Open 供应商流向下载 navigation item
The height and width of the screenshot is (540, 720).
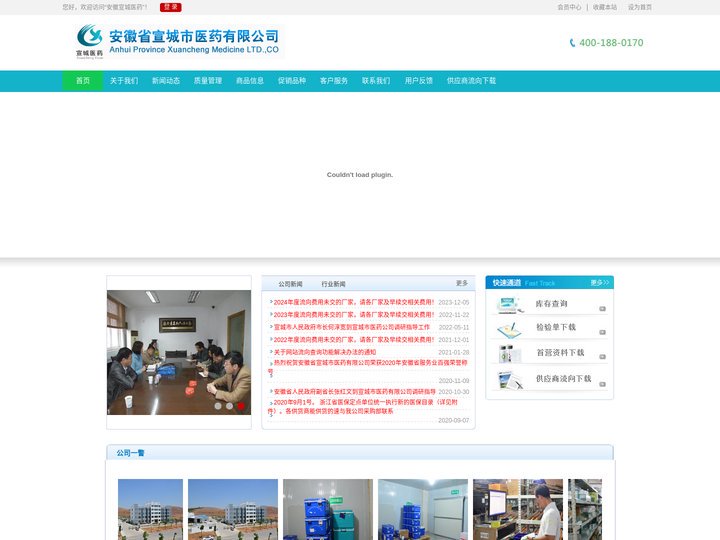[471, 81]
